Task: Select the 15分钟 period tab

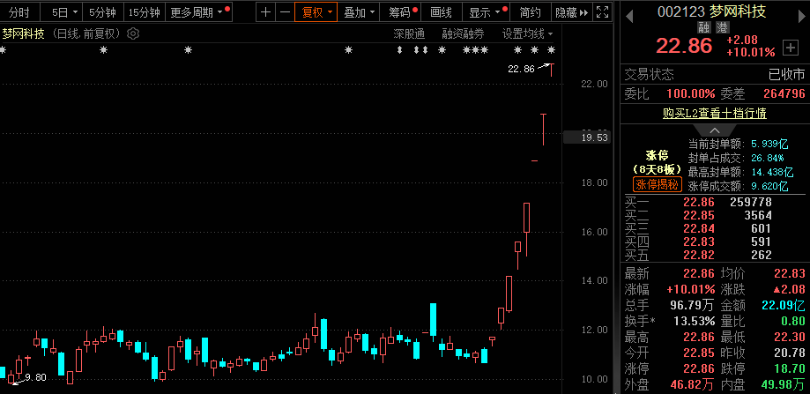Action: click(x=145, y=12)
